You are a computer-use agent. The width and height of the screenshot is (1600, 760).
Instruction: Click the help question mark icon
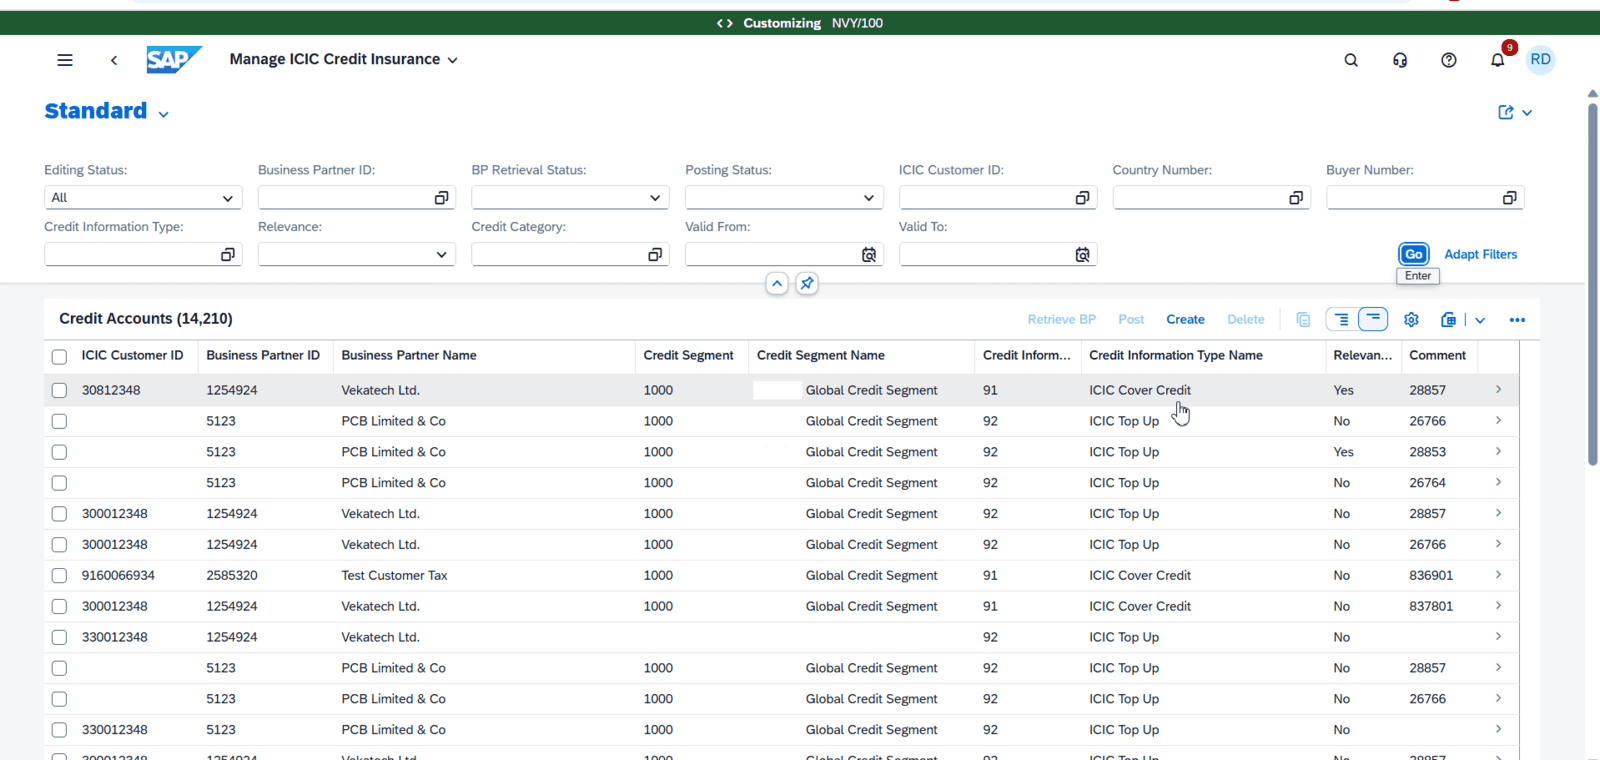click(1448, 60)
